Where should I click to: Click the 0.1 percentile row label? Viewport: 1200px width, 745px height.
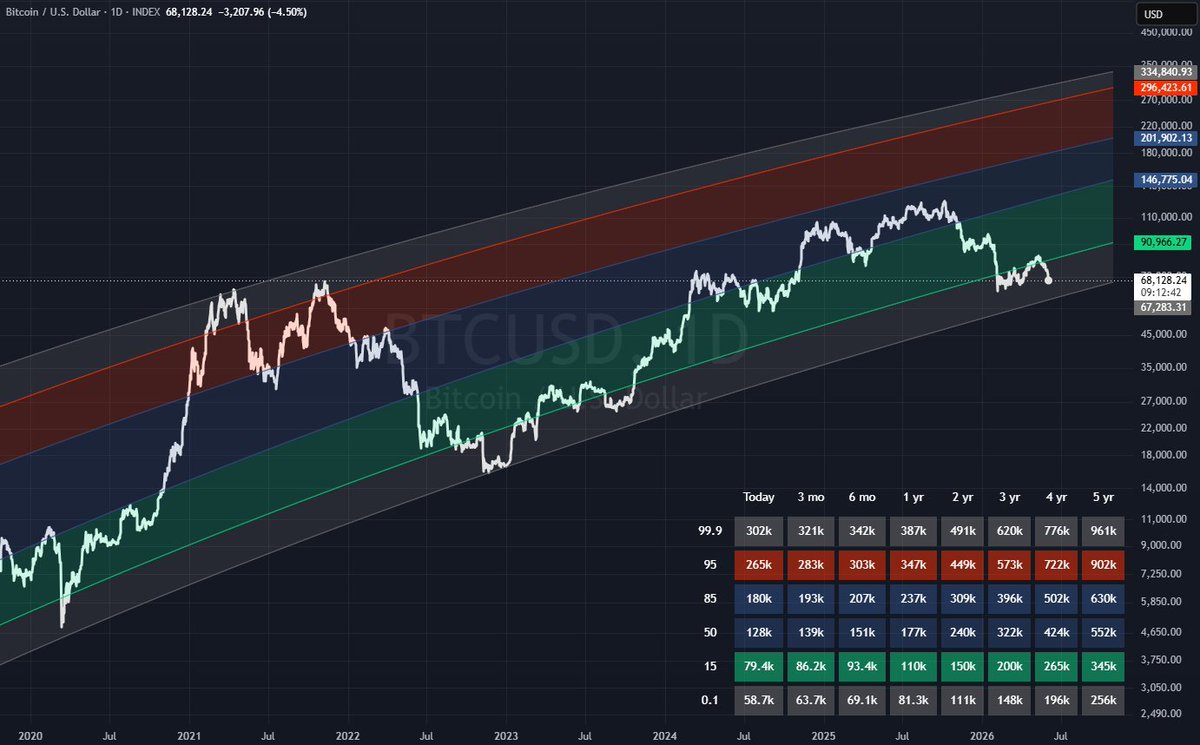[710, 701]
